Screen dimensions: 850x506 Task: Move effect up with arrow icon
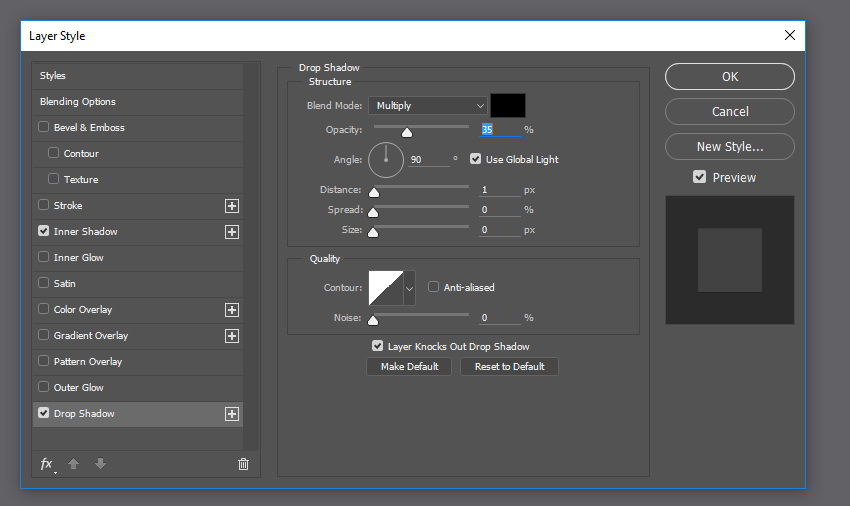74,464
